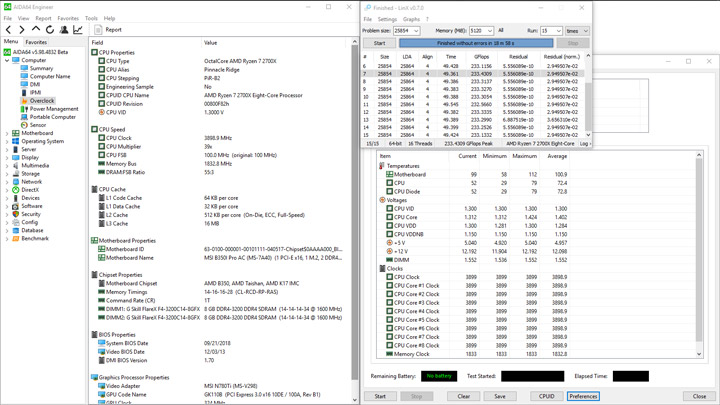
Task: Toggle the CPU Type checkbox
Action: tap(101, 61)
